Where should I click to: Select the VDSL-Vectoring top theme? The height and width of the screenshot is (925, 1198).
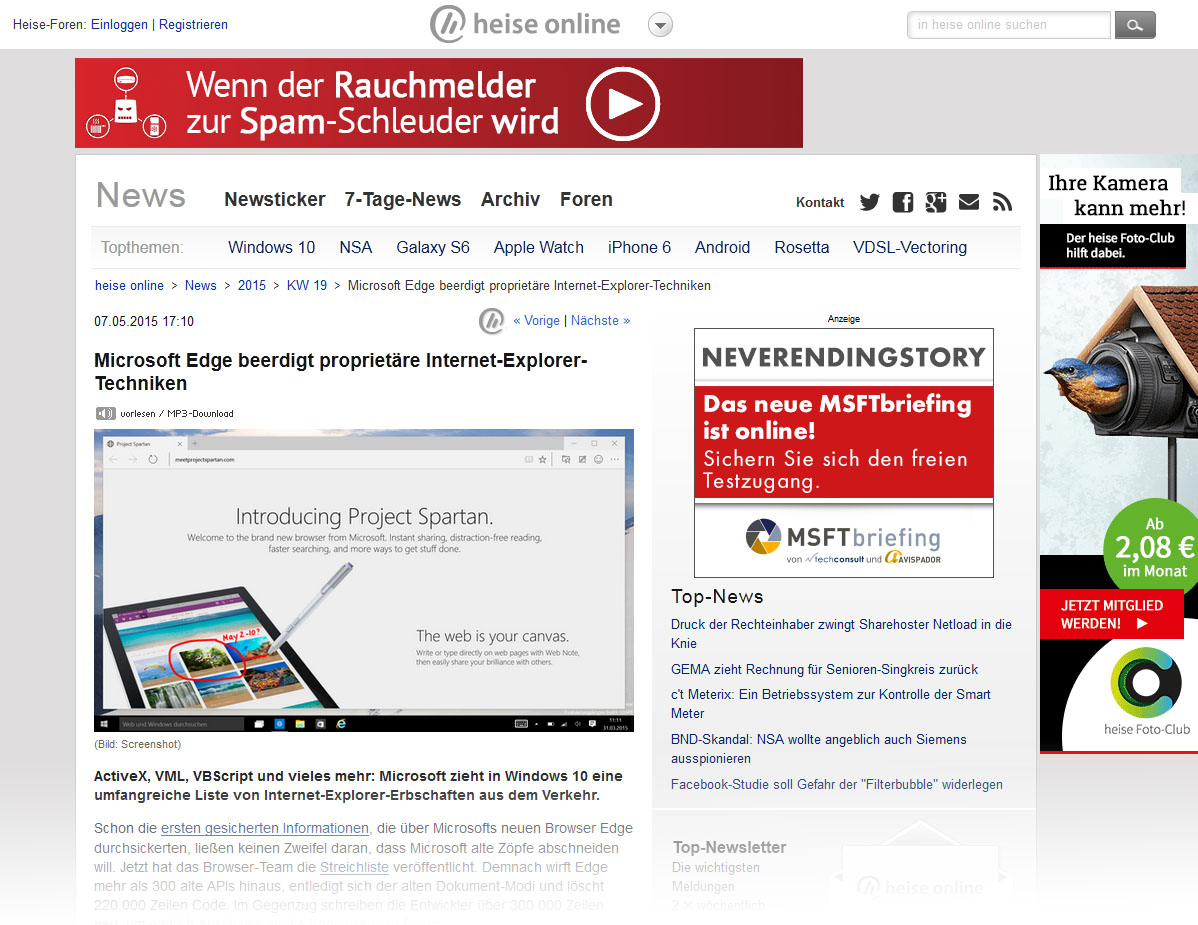910,247
